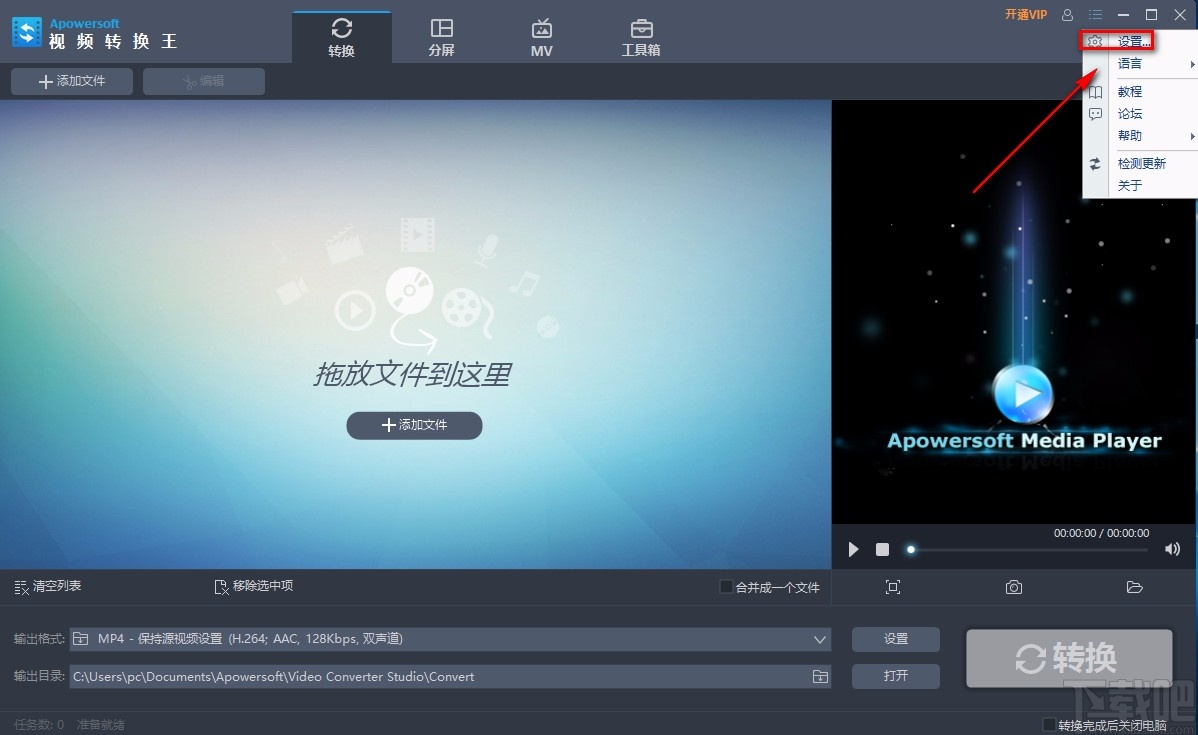This screenshot has width=1198, height=735.
Task: Click the gear icon beside 设置
Action: coord(1095,40)
